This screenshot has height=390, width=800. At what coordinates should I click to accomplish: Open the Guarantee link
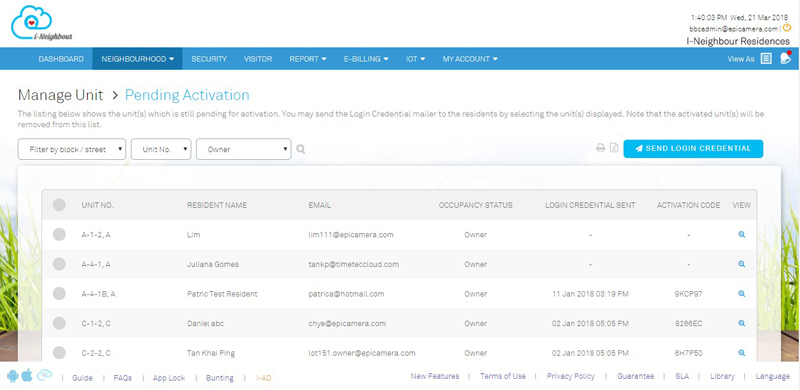point(635,376)
